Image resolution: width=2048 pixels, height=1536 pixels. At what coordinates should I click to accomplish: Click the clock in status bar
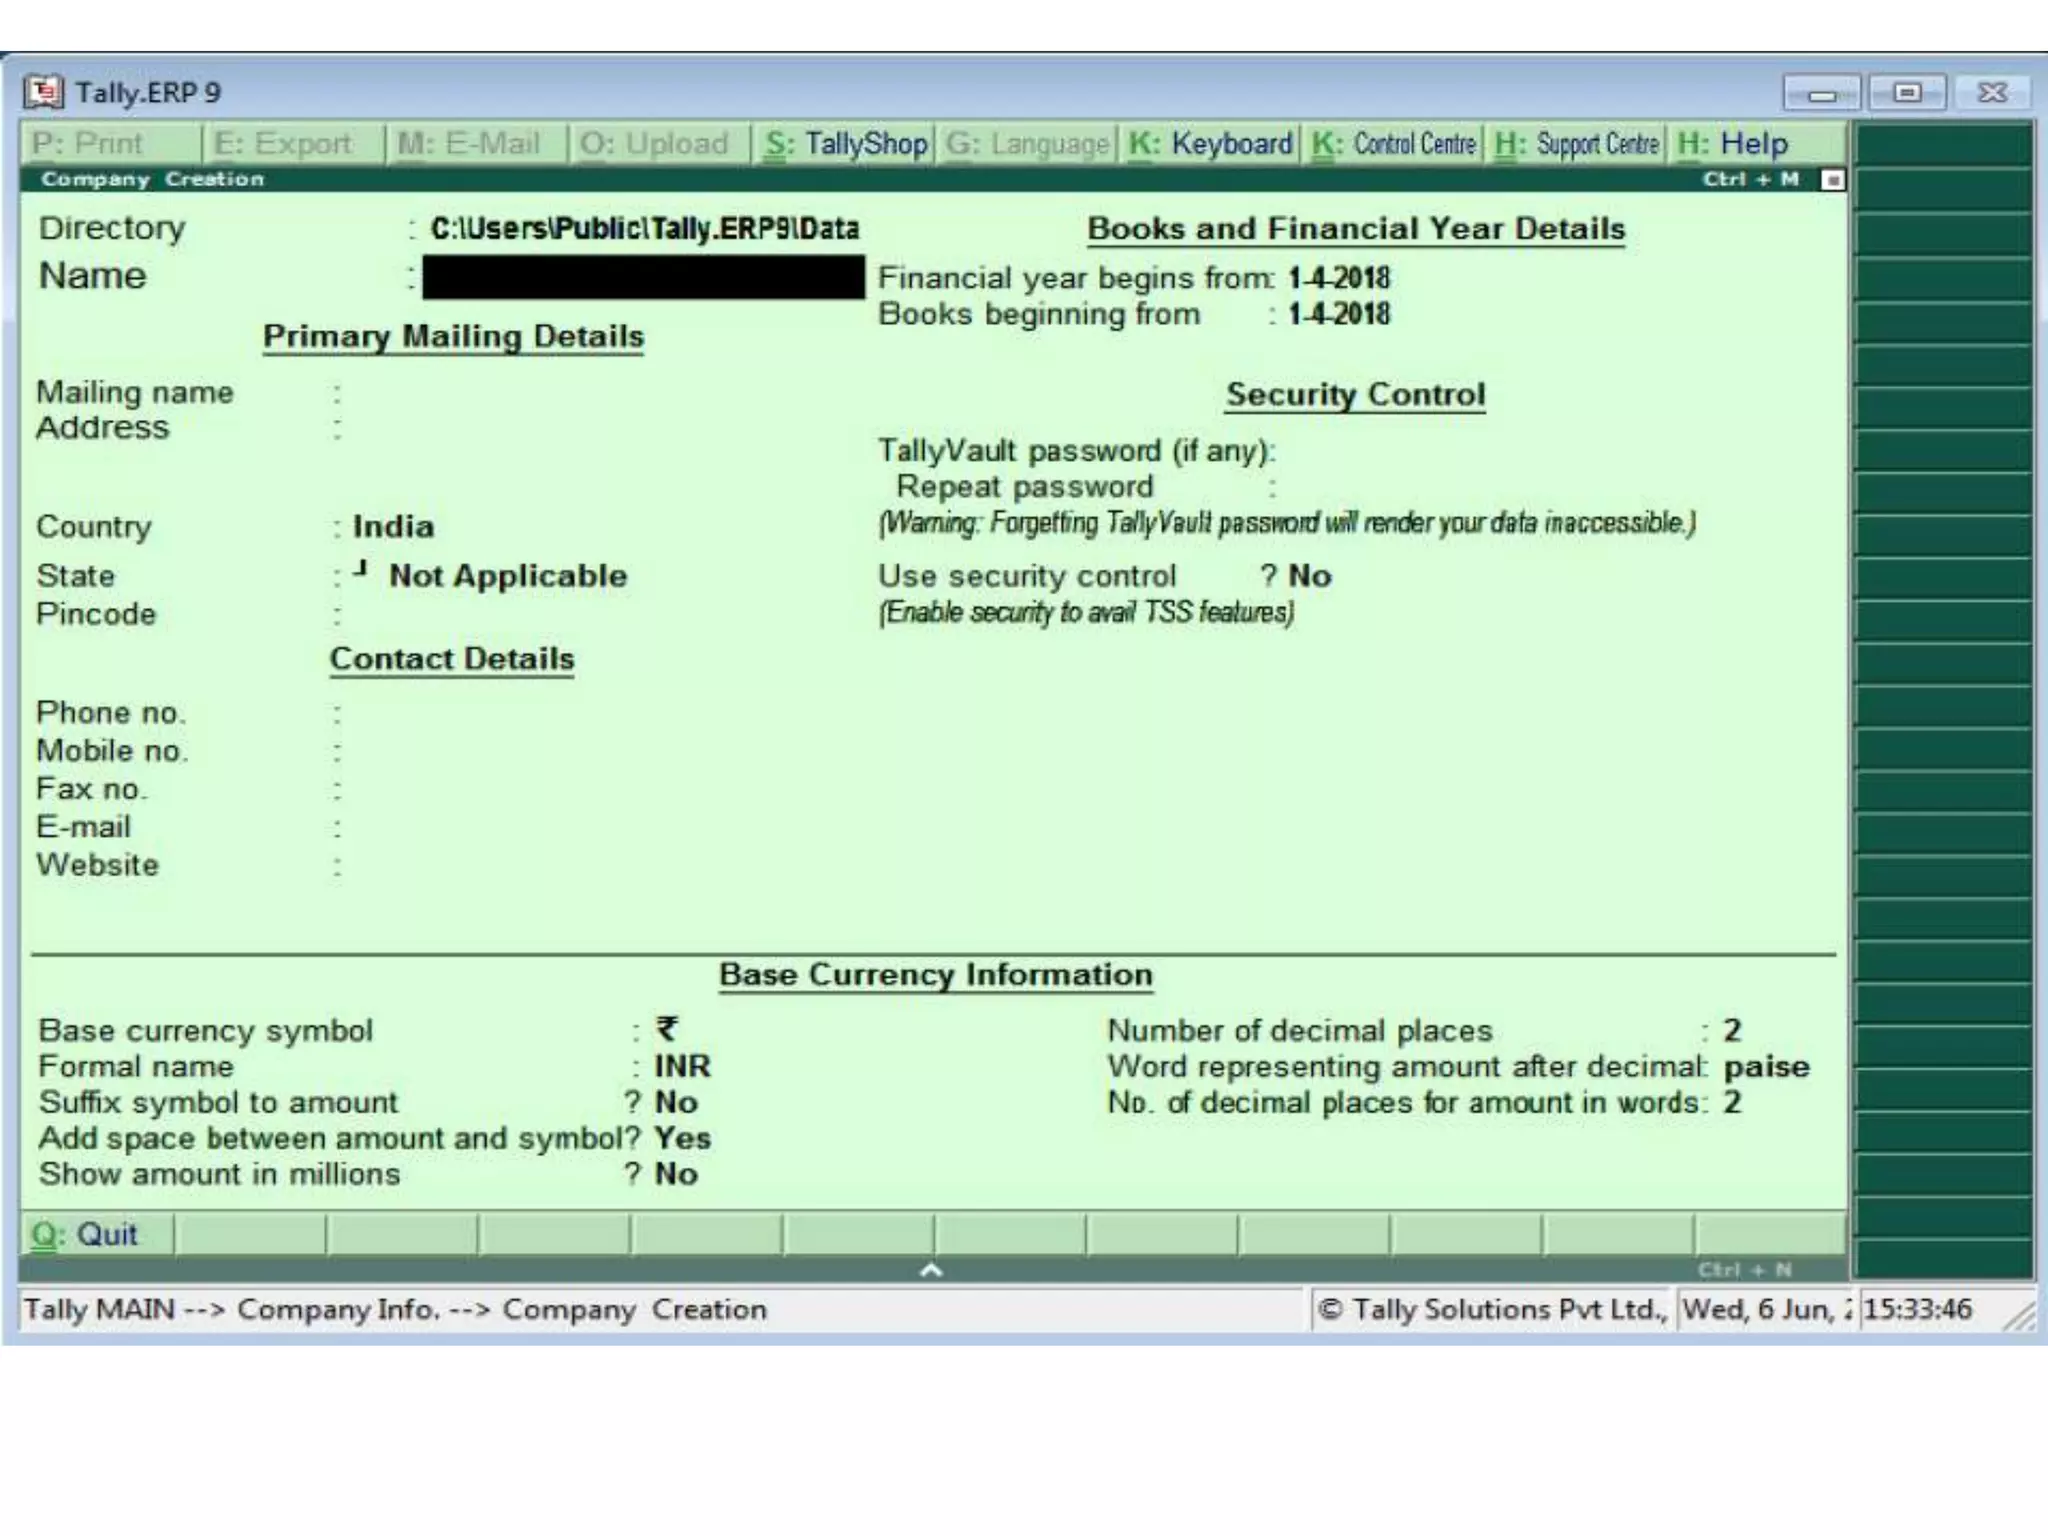point(1917,1309)
